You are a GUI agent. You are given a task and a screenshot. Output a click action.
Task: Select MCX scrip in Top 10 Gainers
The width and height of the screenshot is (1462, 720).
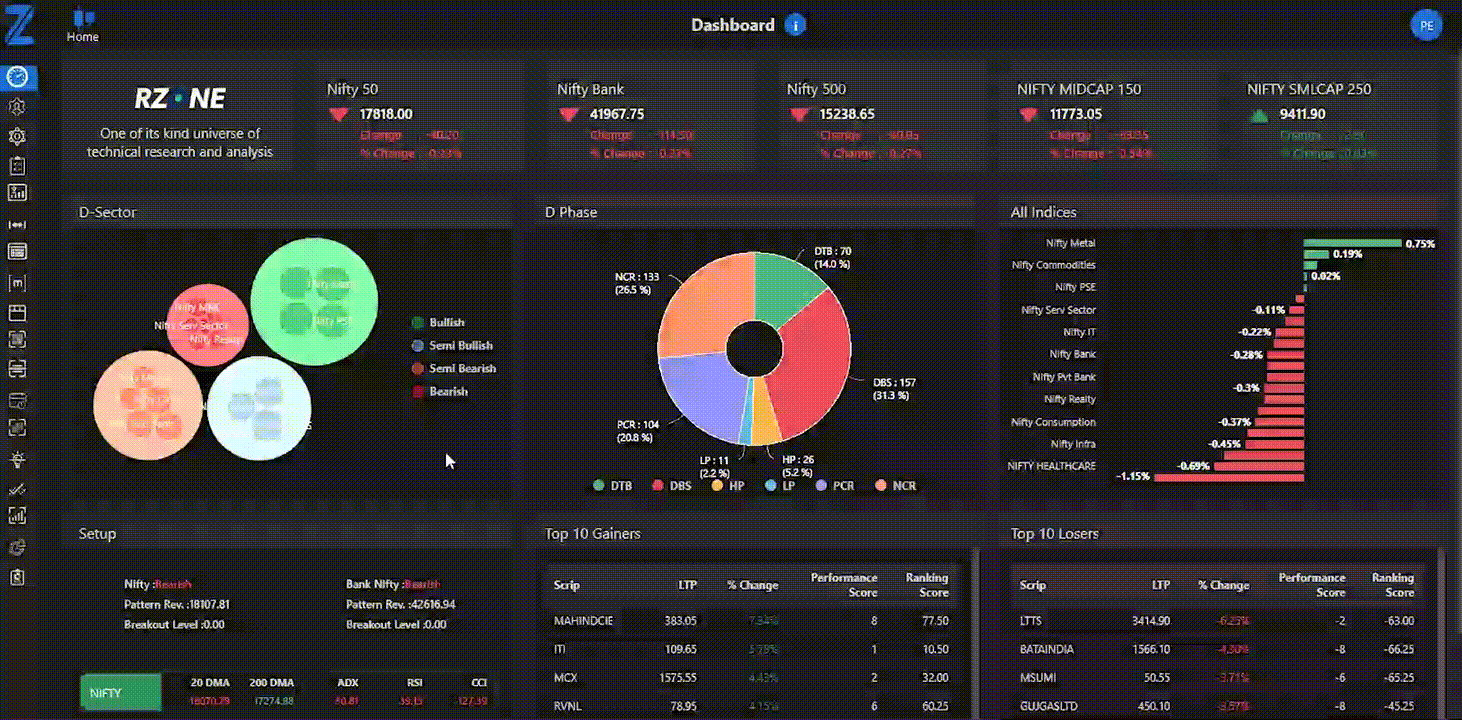pos(565,677)
